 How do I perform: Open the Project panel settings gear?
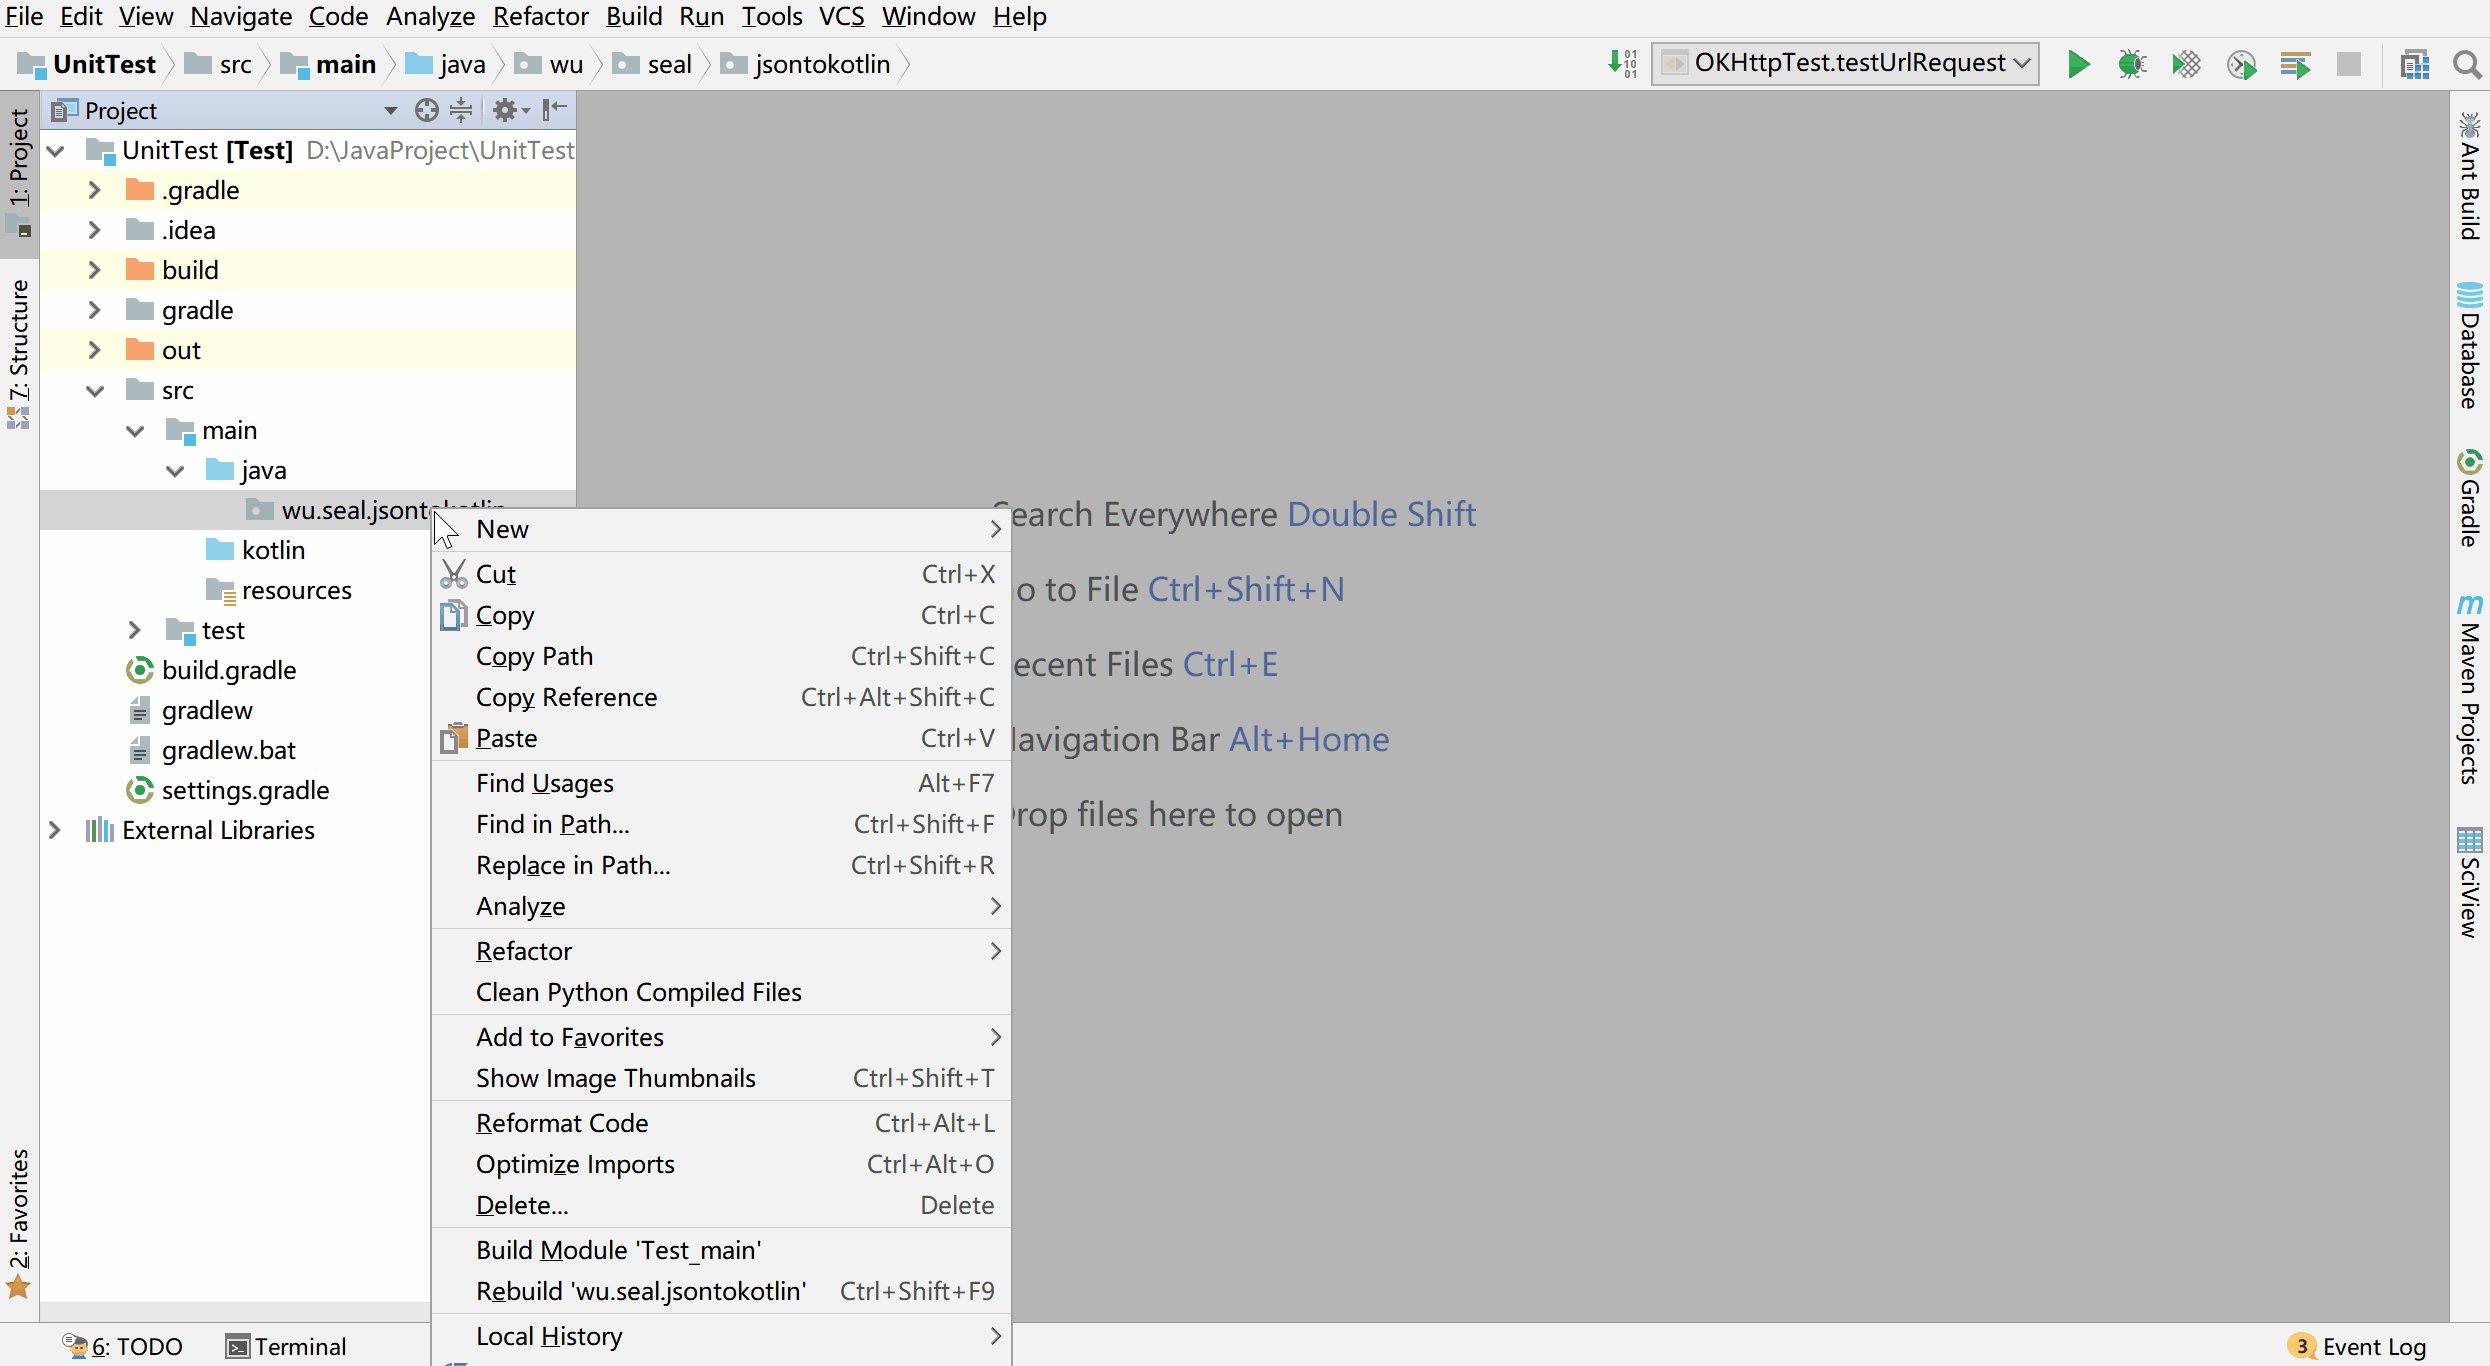[507, 110]
